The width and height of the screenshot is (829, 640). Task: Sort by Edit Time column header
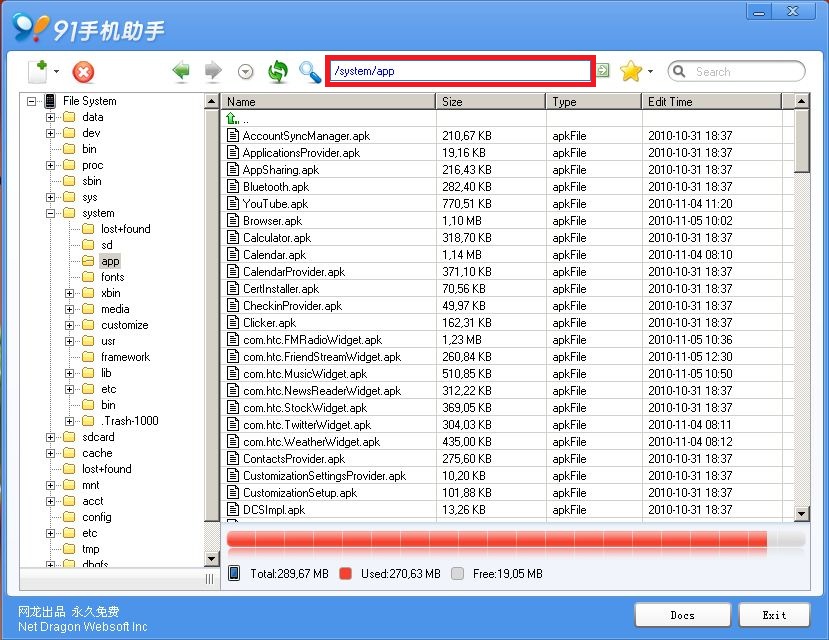point(712,101)
